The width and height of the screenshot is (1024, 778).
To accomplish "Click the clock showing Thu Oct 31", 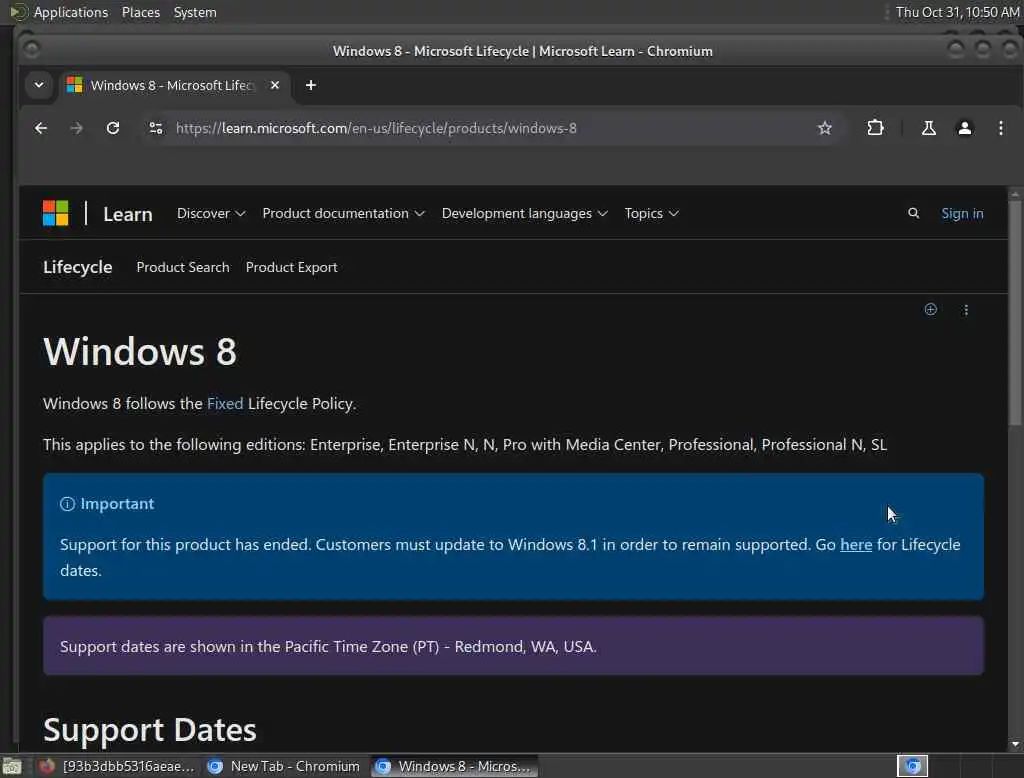I will pyautogui.click(x=957, y=12).
